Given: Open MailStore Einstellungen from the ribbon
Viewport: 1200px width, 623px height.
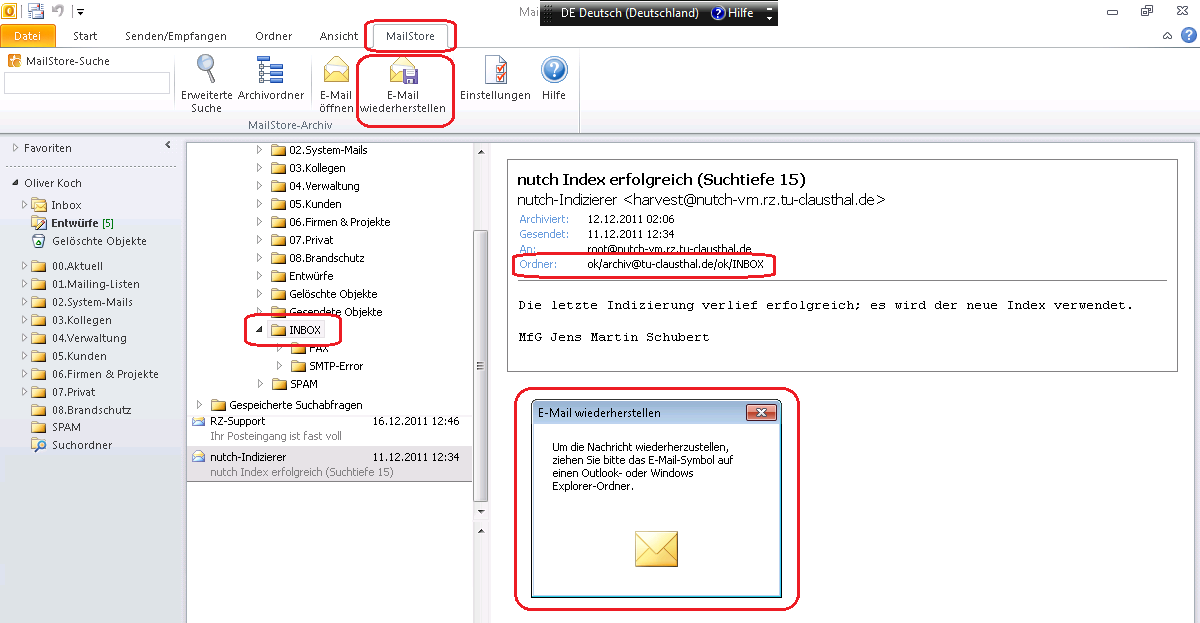Looking at the screenshot, I should pos(495,78).
